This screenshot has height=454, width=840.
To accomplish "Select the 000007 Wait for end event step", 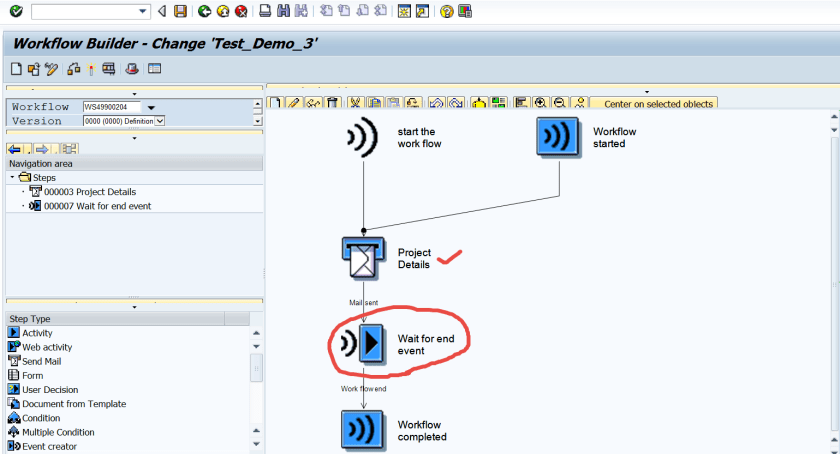I will click(x=97, y=206).
